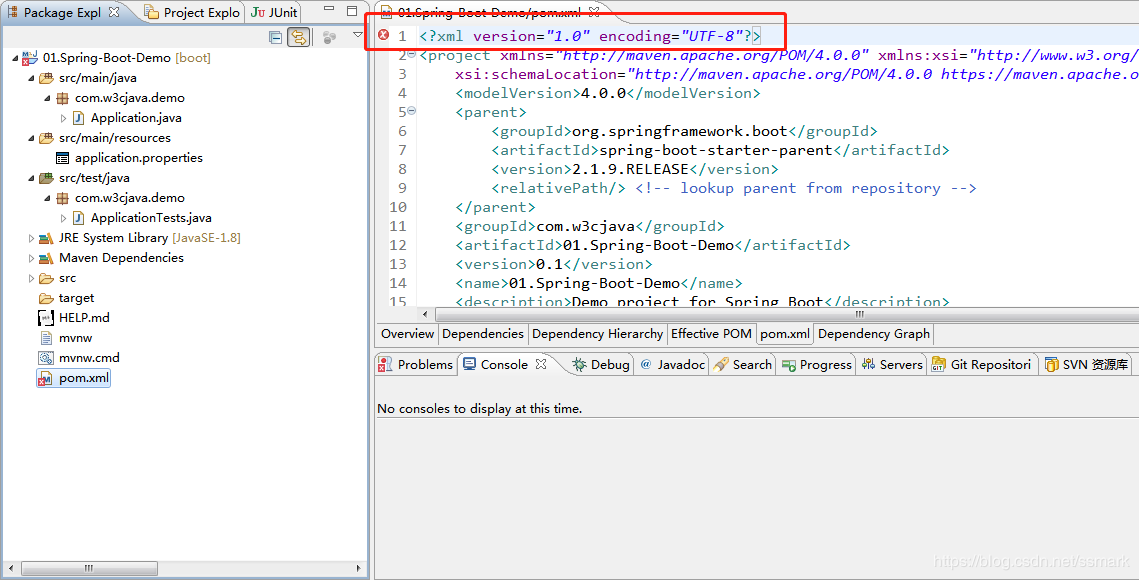Click the target folder icon
This screenshot has width=1139, height=580.
[46, 298]
